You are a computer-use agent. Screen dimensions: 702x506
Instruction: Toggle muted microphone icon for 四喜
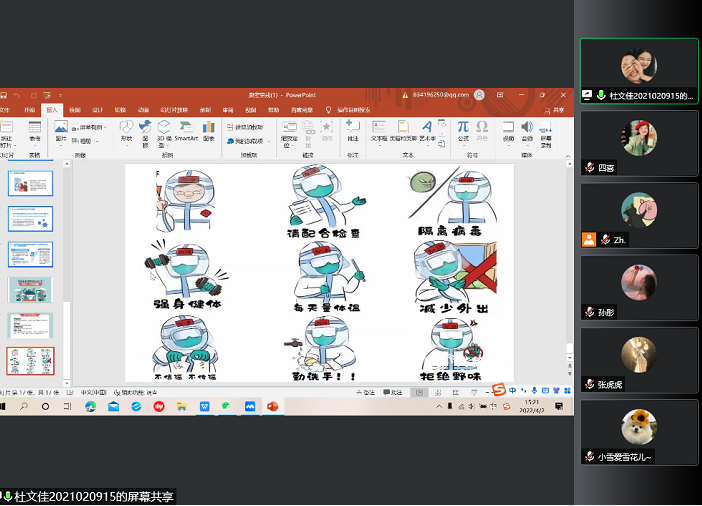(x=590, y=168)
